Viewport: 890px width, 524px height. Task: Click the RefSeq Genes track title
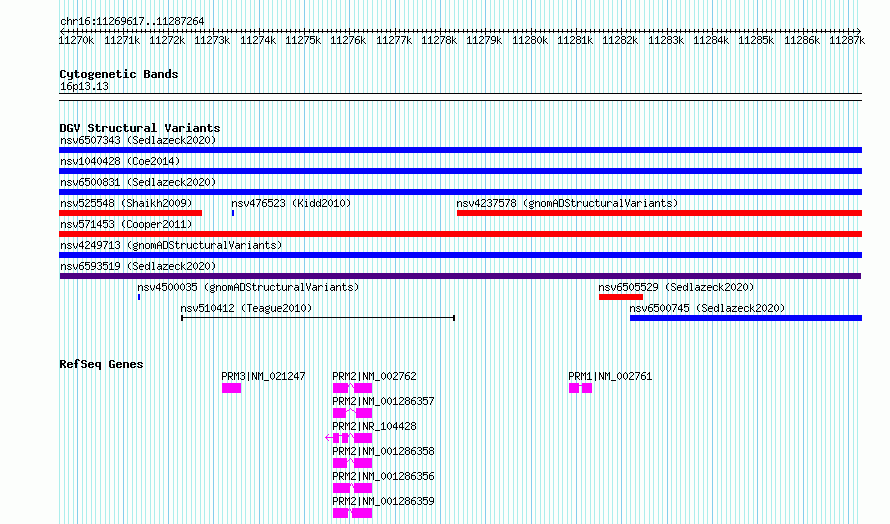(101, 364)
